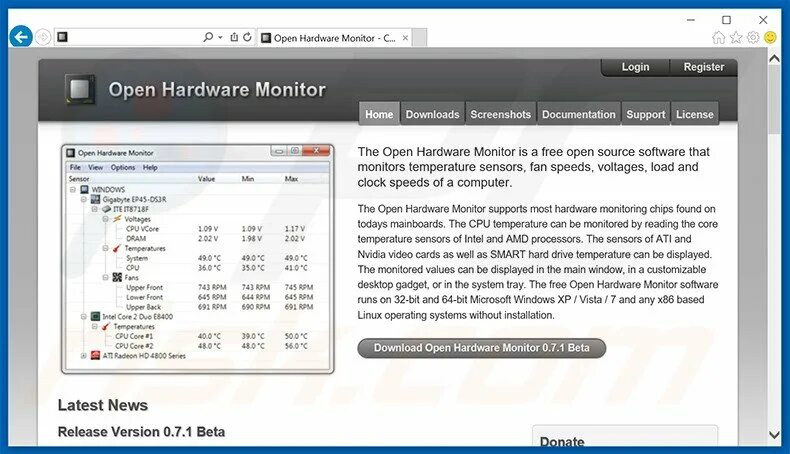
Task: Click the Open Hardware Monitor site title
Action: 217,90
